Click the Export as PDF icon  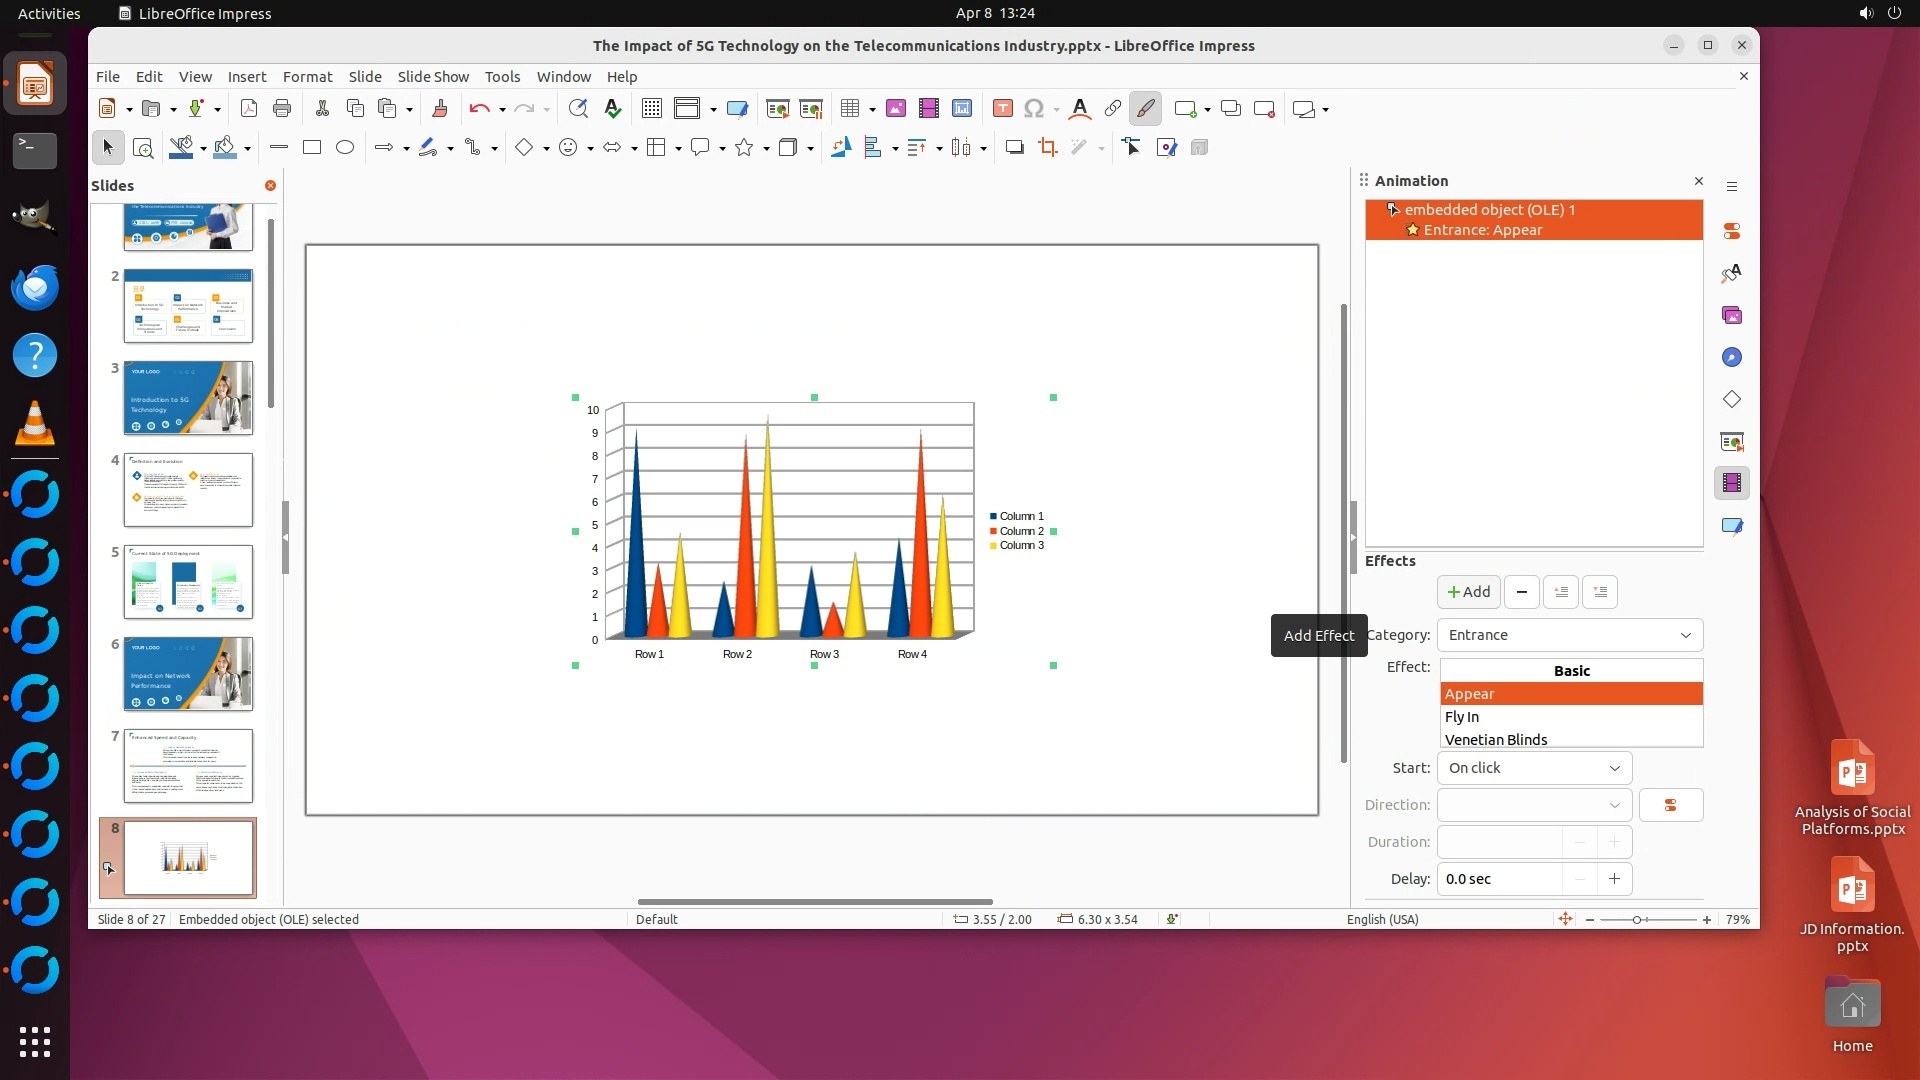pos(249,109)
